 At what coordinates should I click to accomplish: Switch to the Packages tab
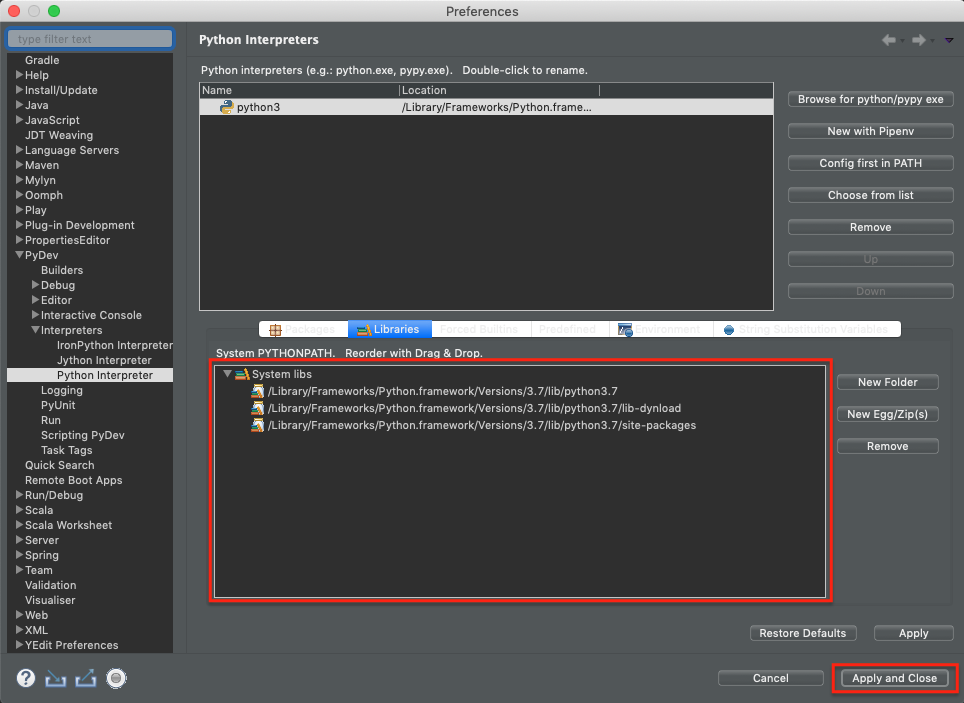[303, 329]
